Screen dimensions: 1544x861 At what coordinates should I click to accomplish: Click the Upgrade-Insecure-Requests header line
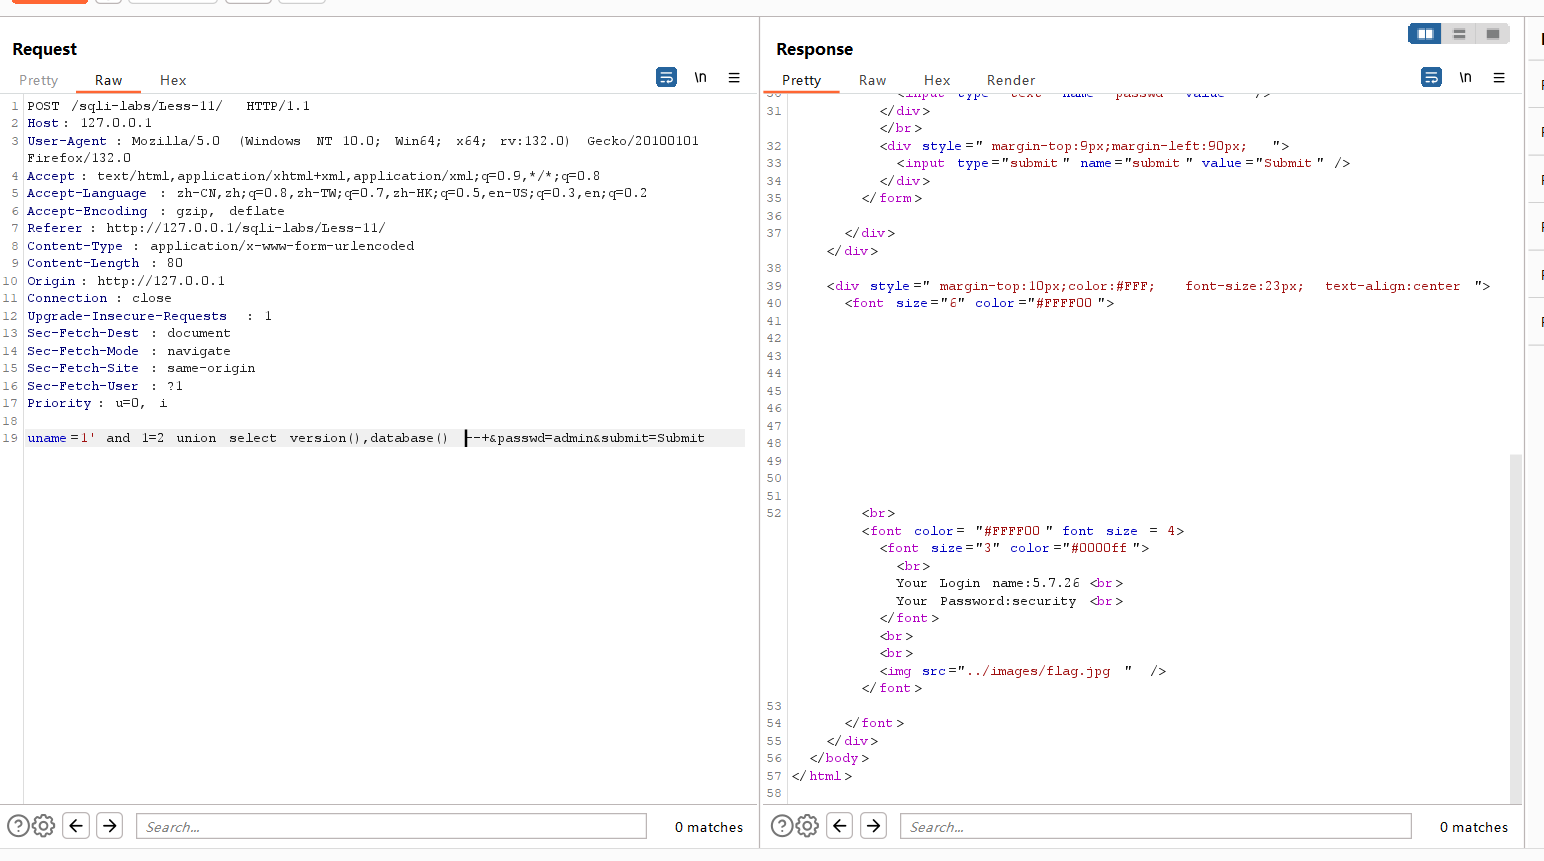149,316
